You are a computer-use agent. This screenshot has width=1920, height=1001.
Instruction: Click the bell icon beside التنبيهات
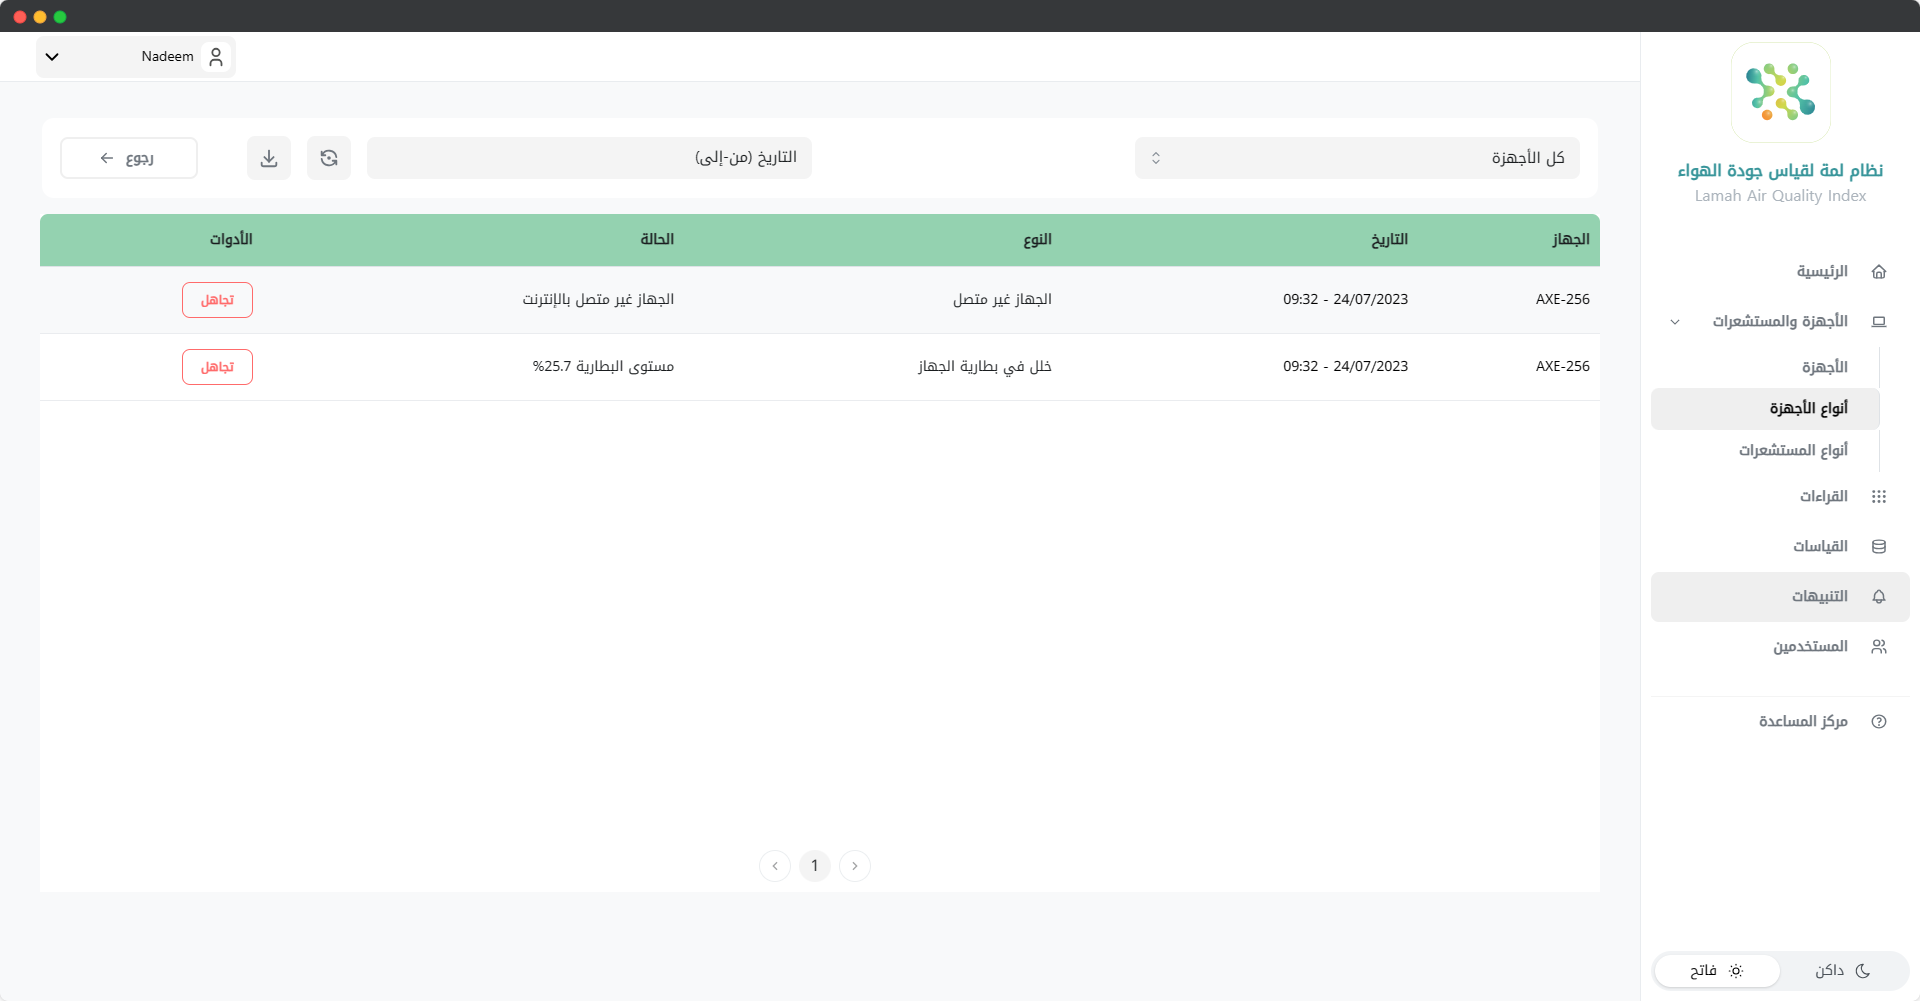(x=1879, y=597)
